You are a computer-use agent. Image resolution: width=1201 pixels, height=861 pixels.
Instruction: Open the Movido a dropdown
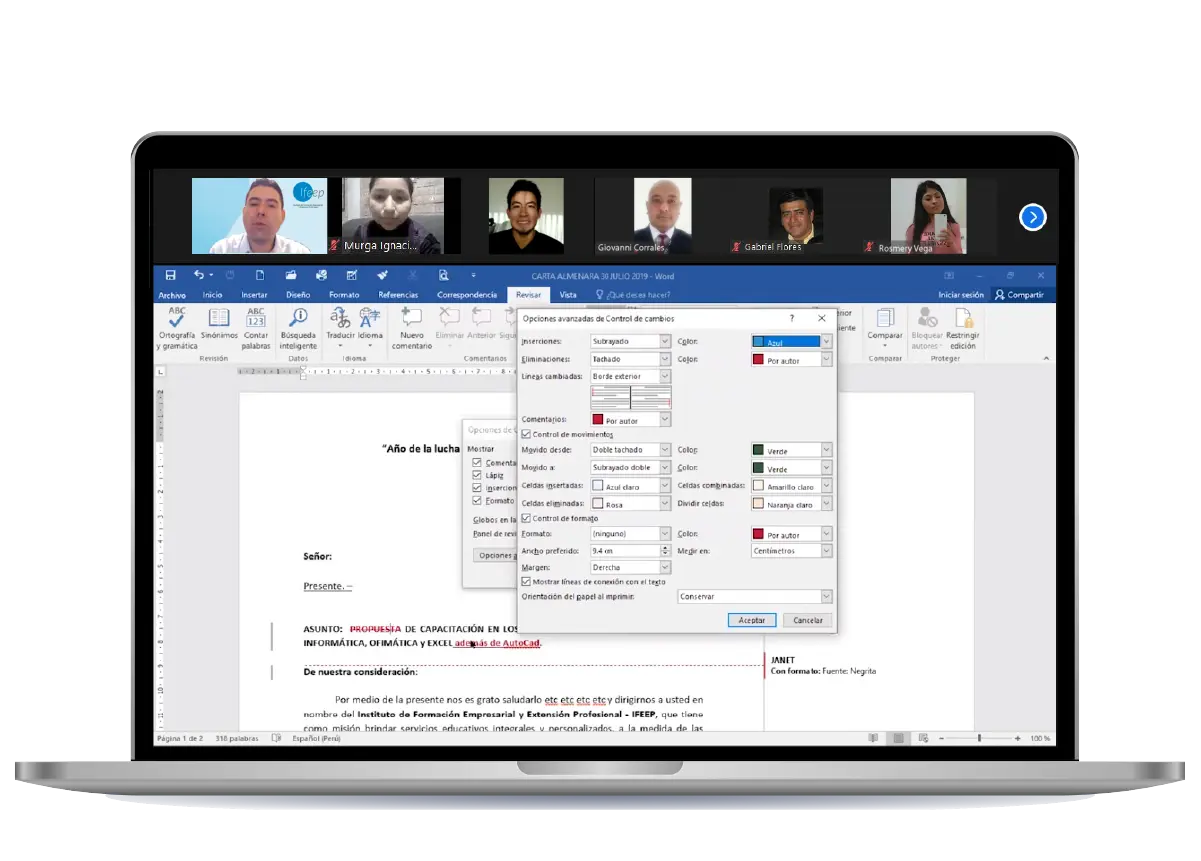(630, 467)
